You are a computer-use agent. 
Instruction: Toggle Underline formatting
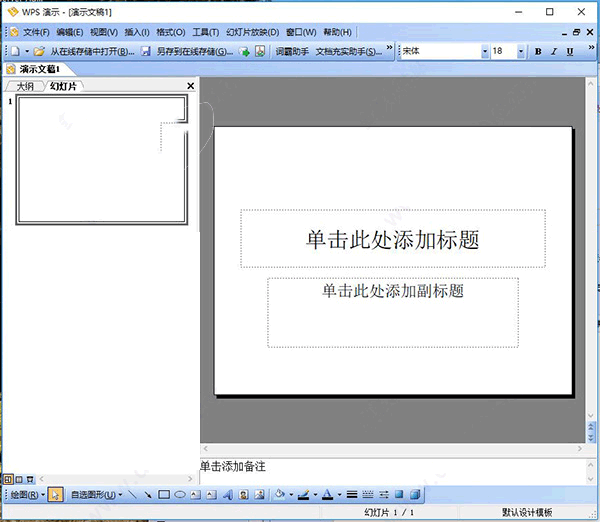pos(570,51)
